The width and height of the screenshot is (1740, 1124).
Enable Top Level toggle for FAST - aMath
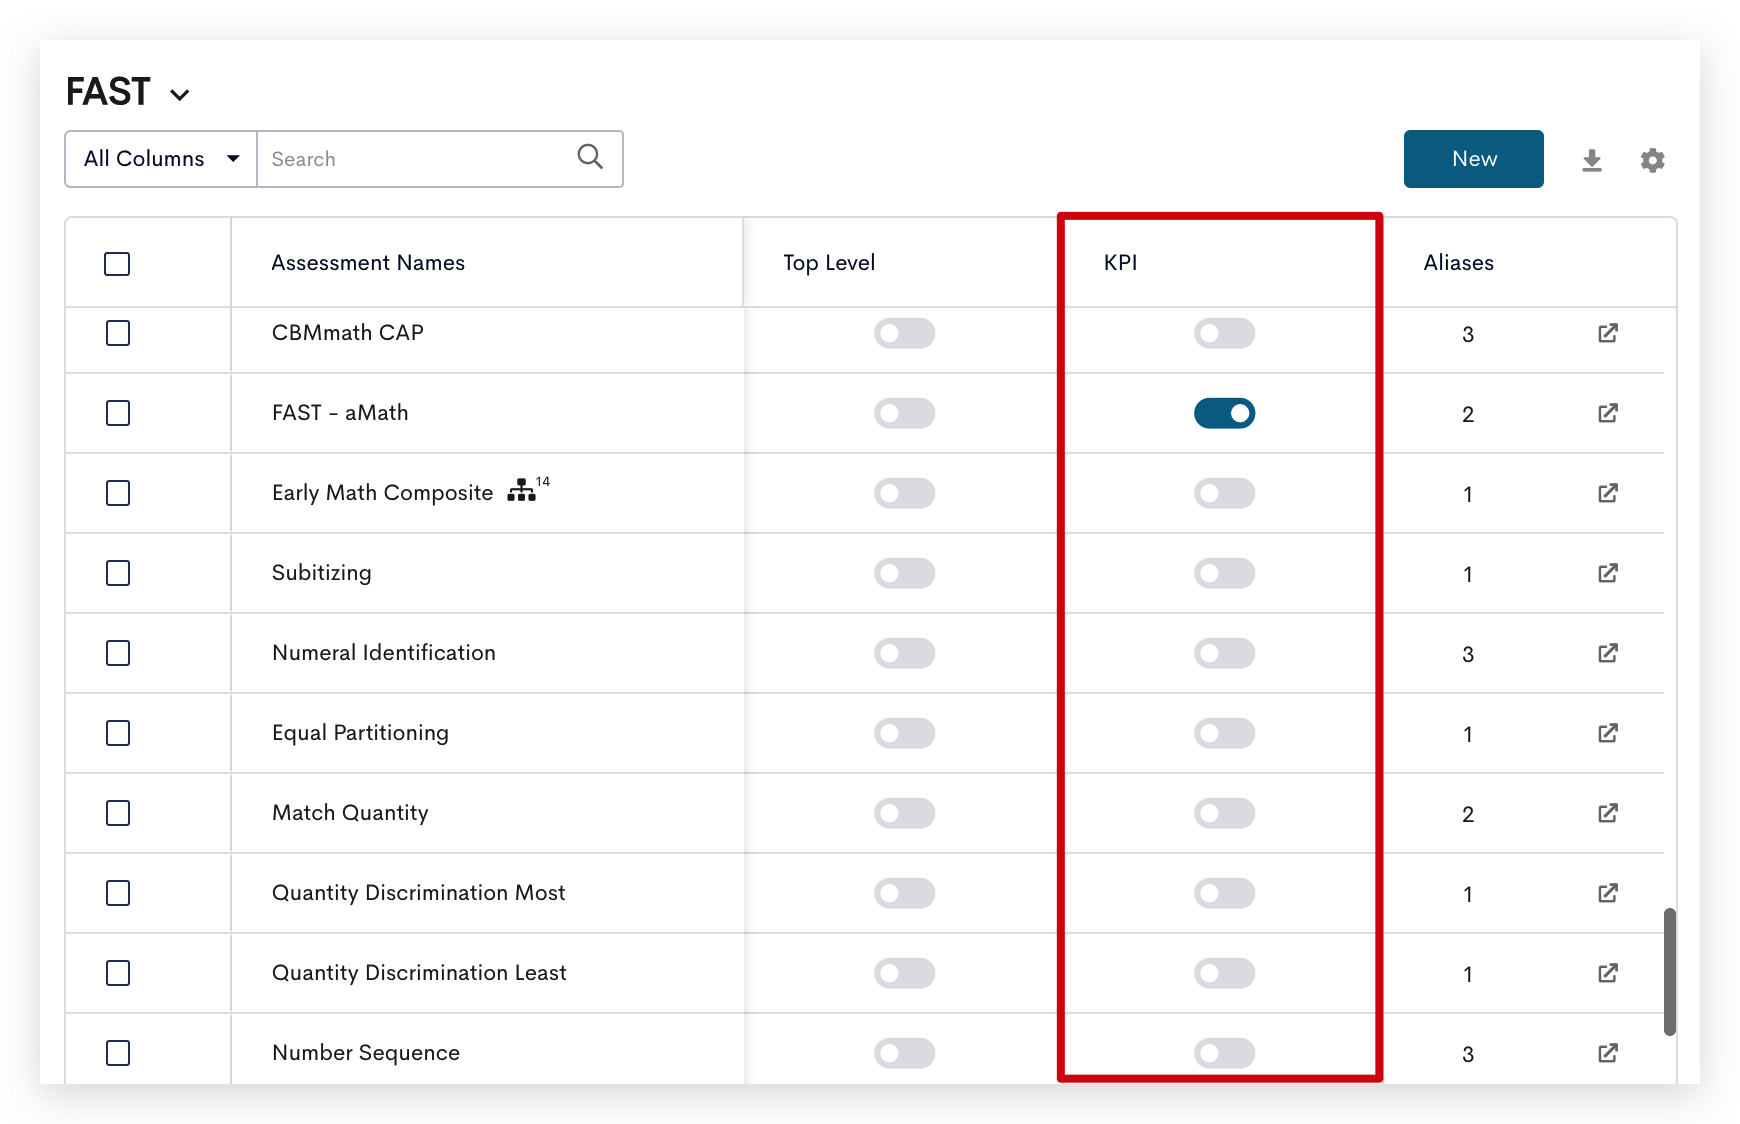point(904,413)
